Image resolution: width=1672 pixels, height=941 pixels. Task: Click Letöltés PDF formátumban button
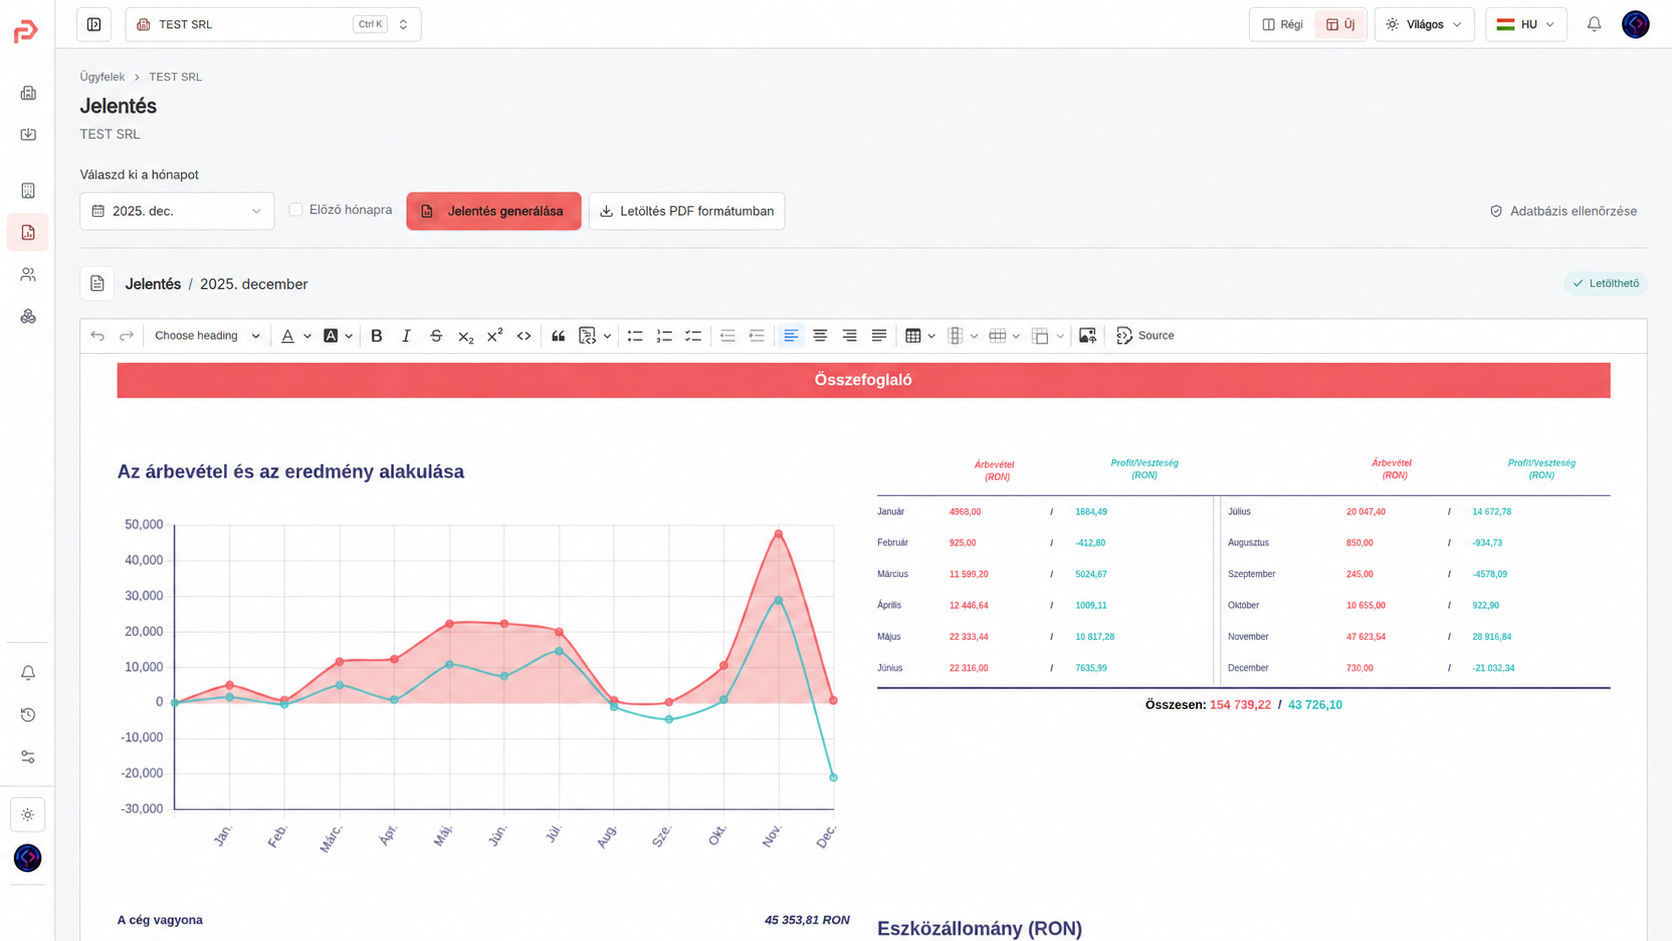coord(687,211)
